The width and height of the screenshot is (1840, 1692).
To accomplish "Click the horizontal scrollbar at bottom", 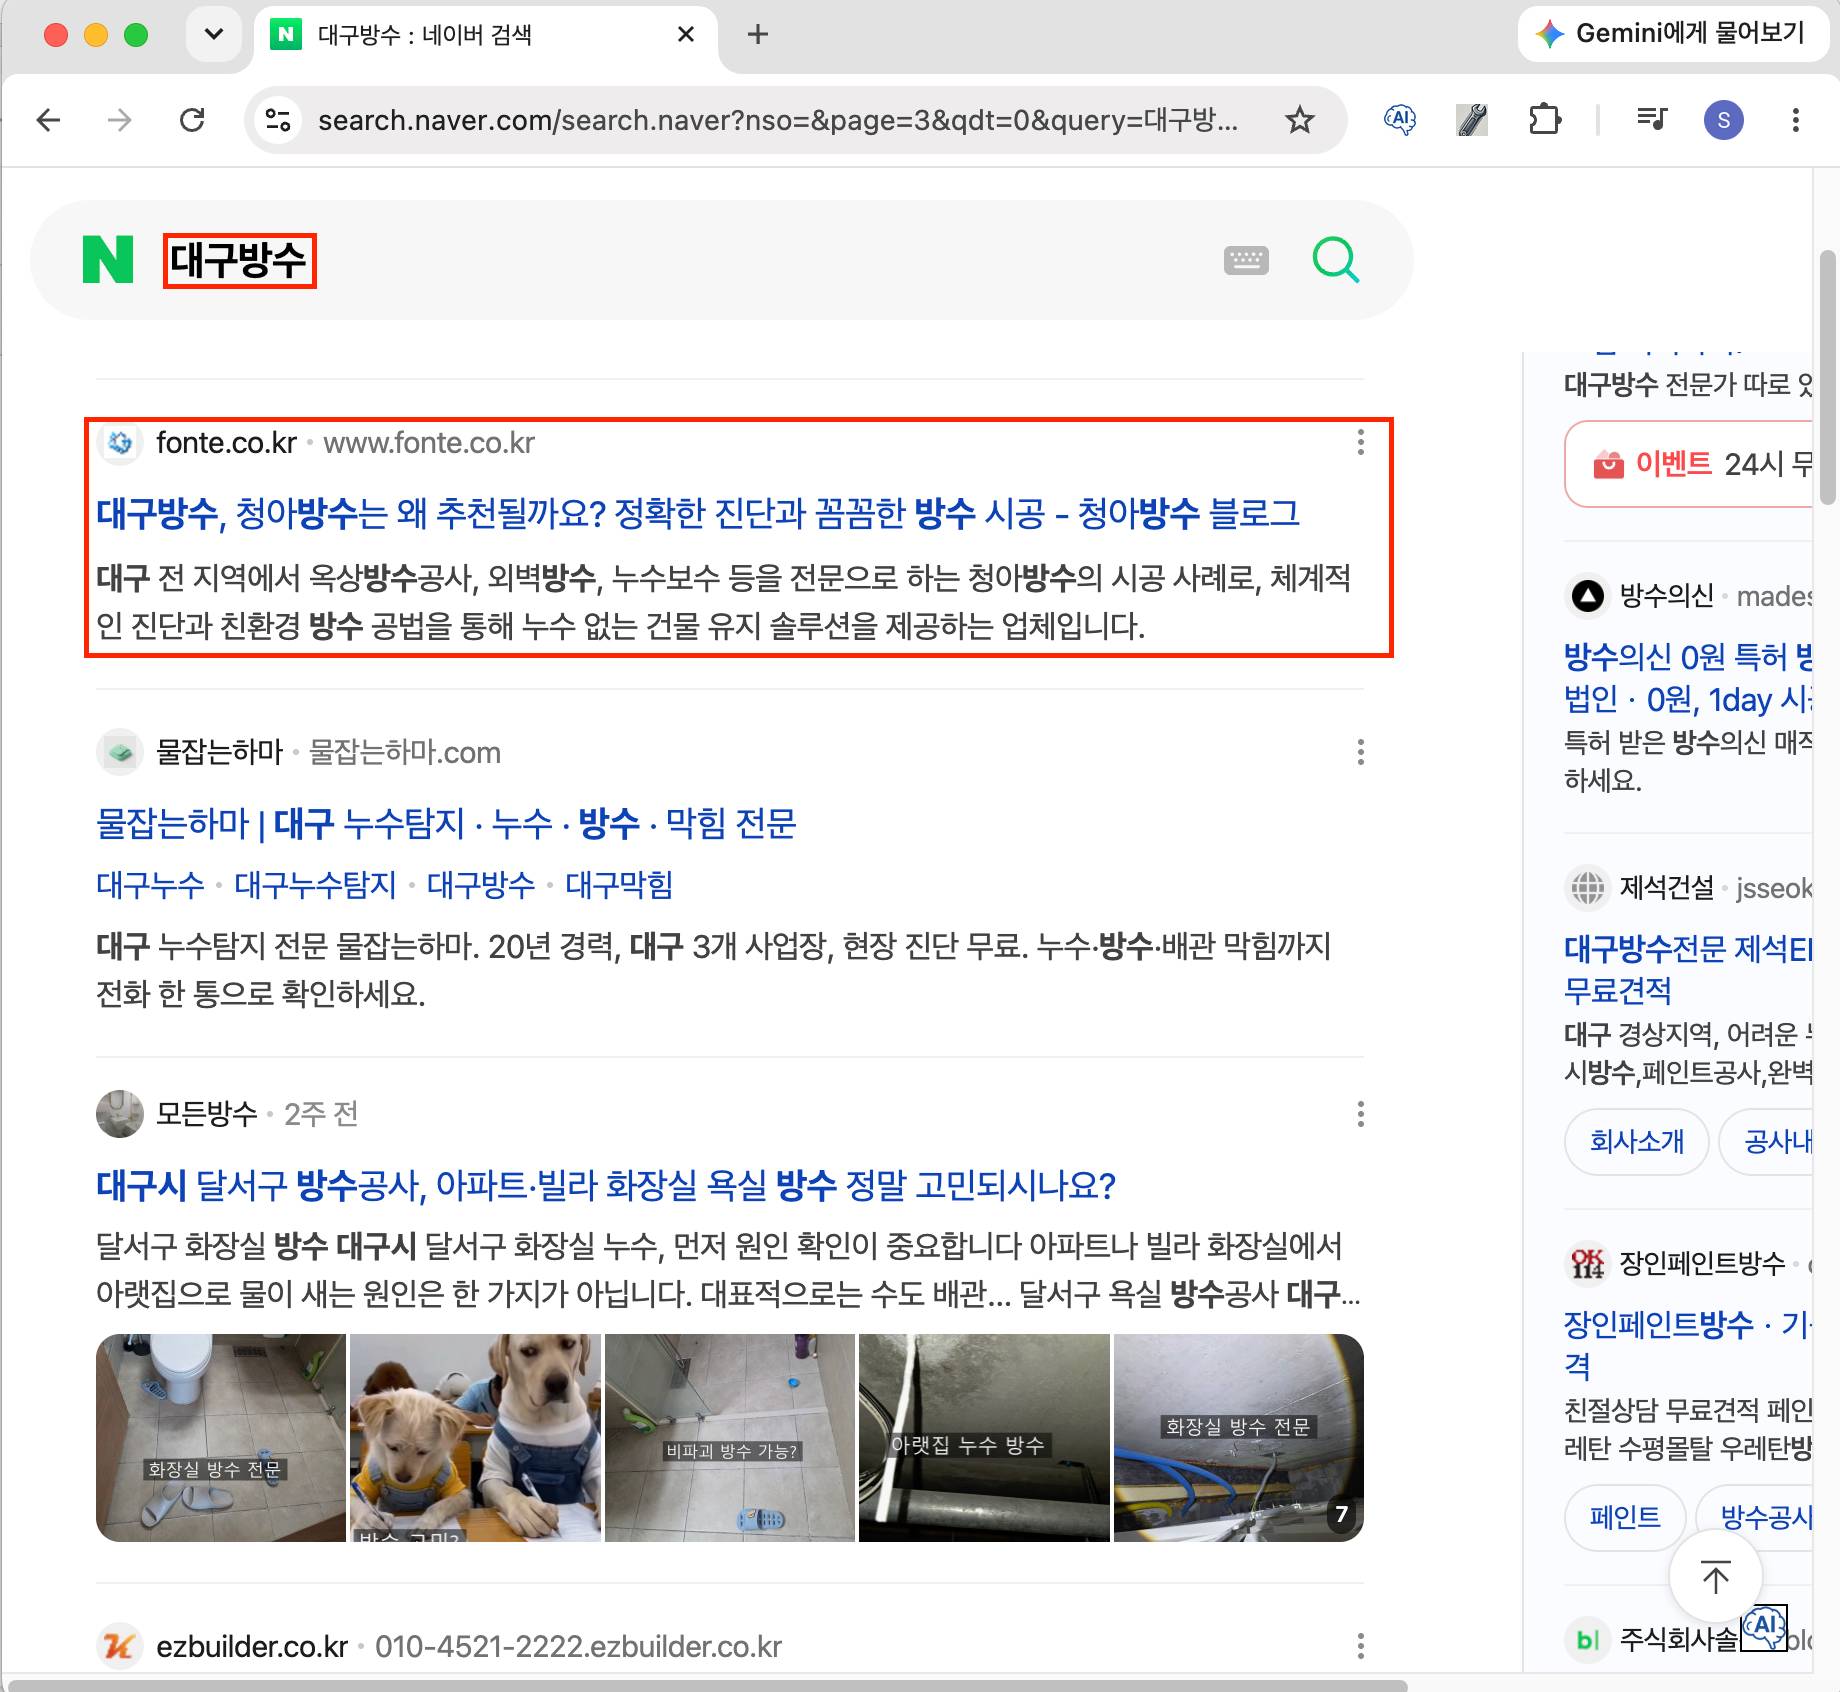I will pos(708,1685).
